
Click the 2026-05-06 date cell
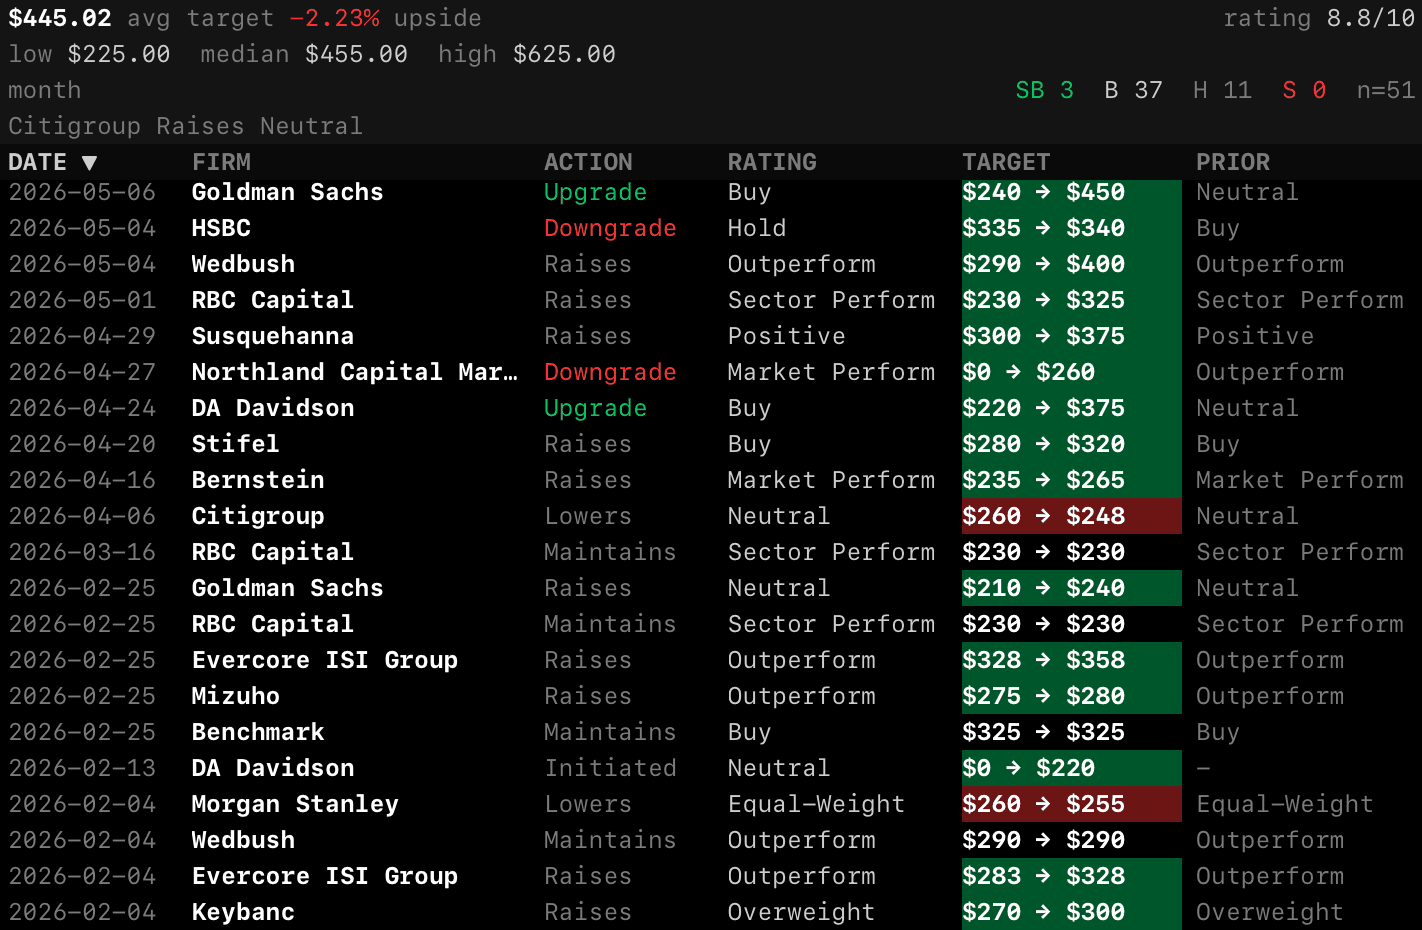82,192
